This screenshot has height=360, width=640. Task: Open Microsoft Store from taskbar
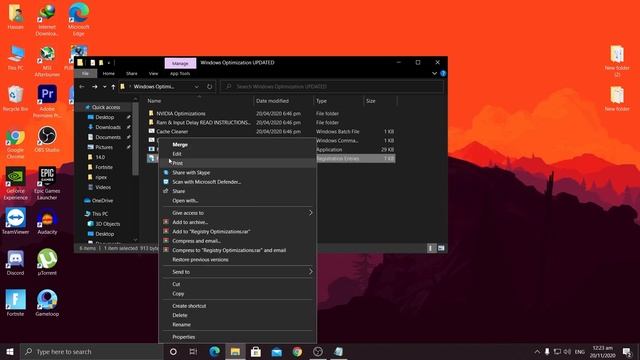click(x=256, y=351)
